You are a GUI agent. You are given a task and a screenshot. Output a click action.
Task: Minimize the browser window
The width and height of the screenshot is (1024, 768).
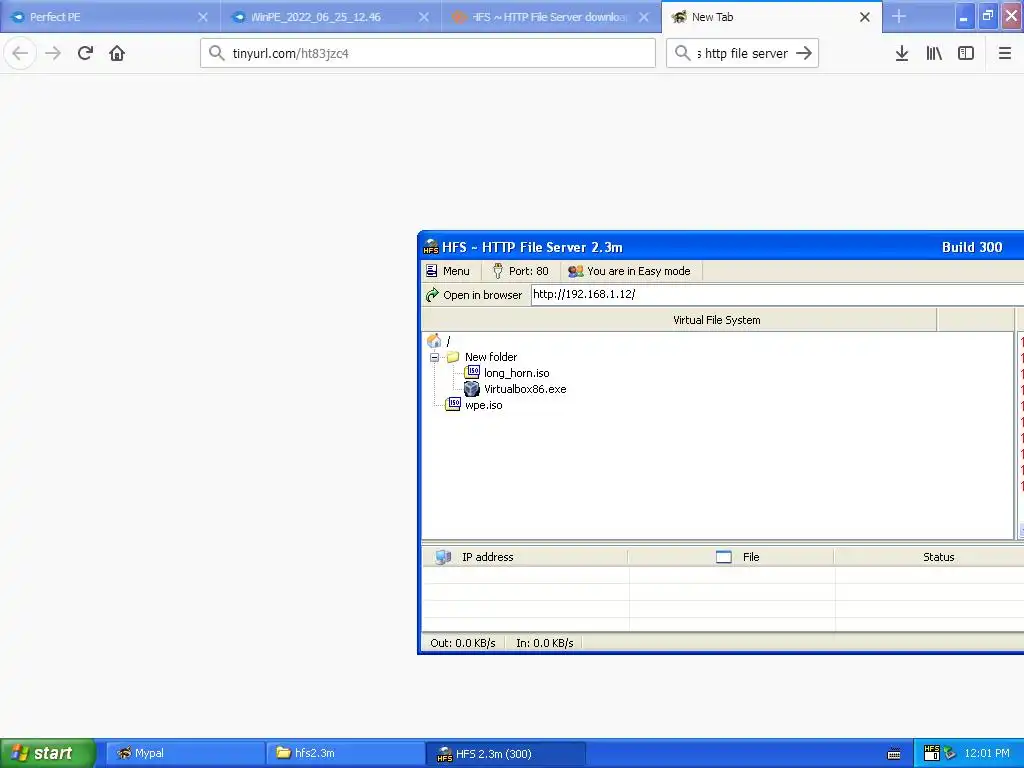click(964, 17)
